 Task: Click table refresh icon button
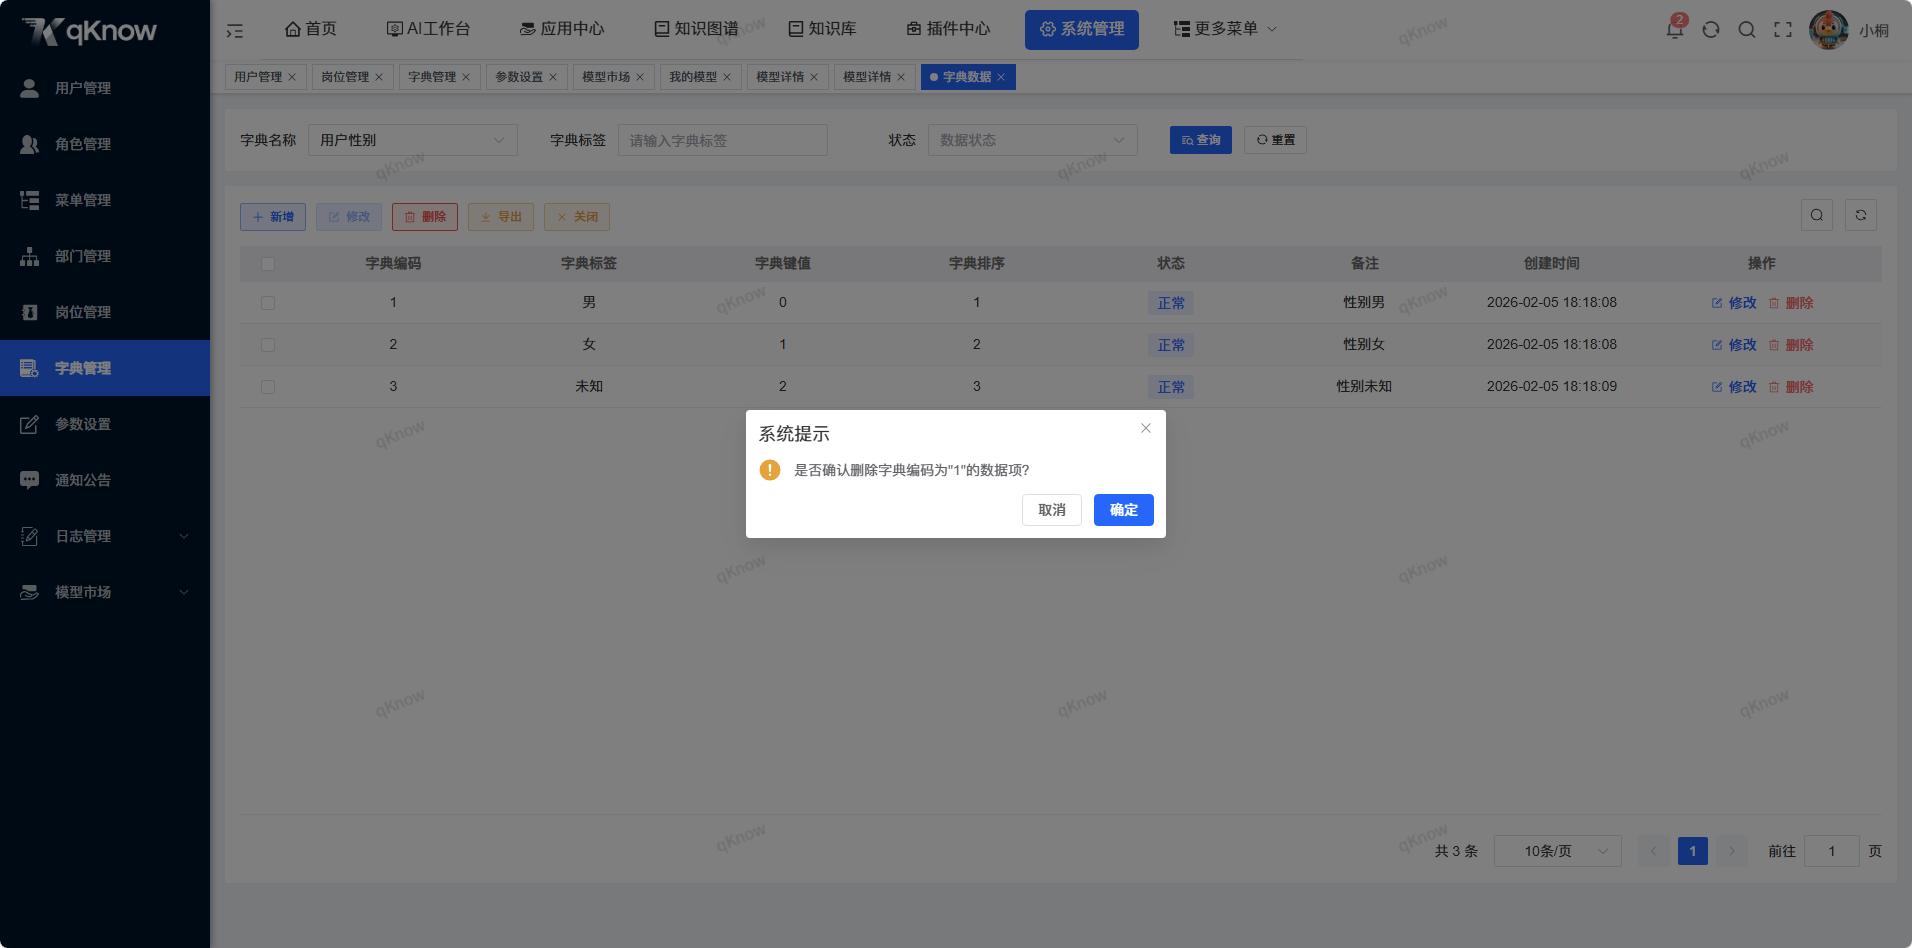1861,215
